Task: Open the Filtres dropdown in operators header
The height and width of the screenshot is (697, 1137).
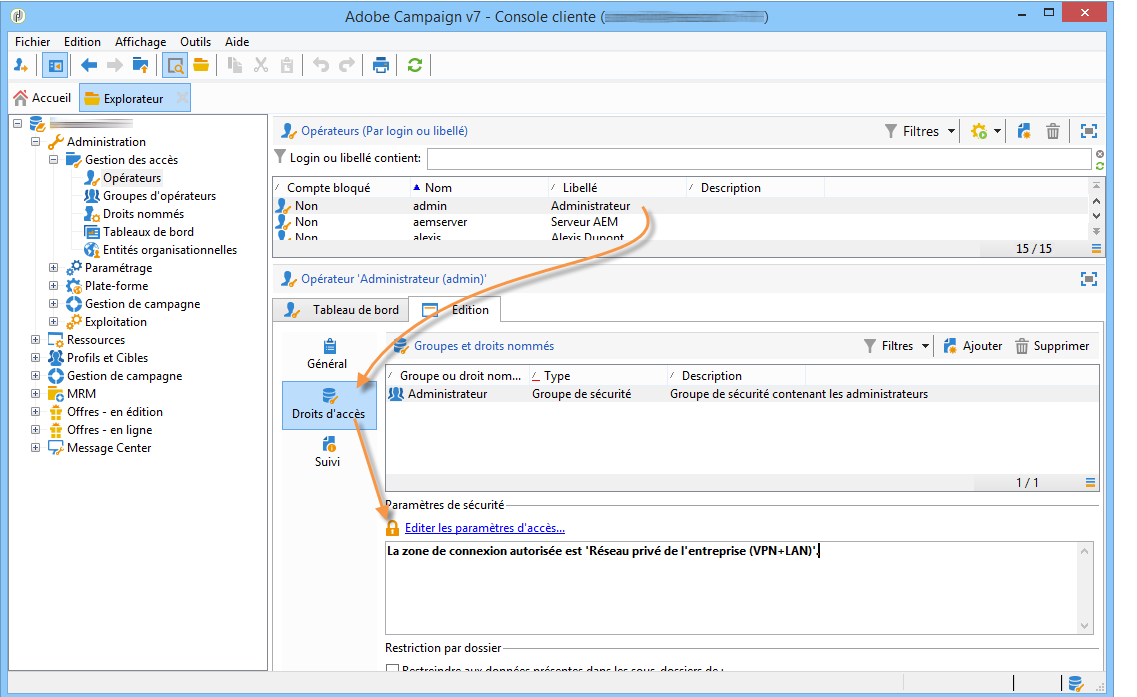Action: 920,131
